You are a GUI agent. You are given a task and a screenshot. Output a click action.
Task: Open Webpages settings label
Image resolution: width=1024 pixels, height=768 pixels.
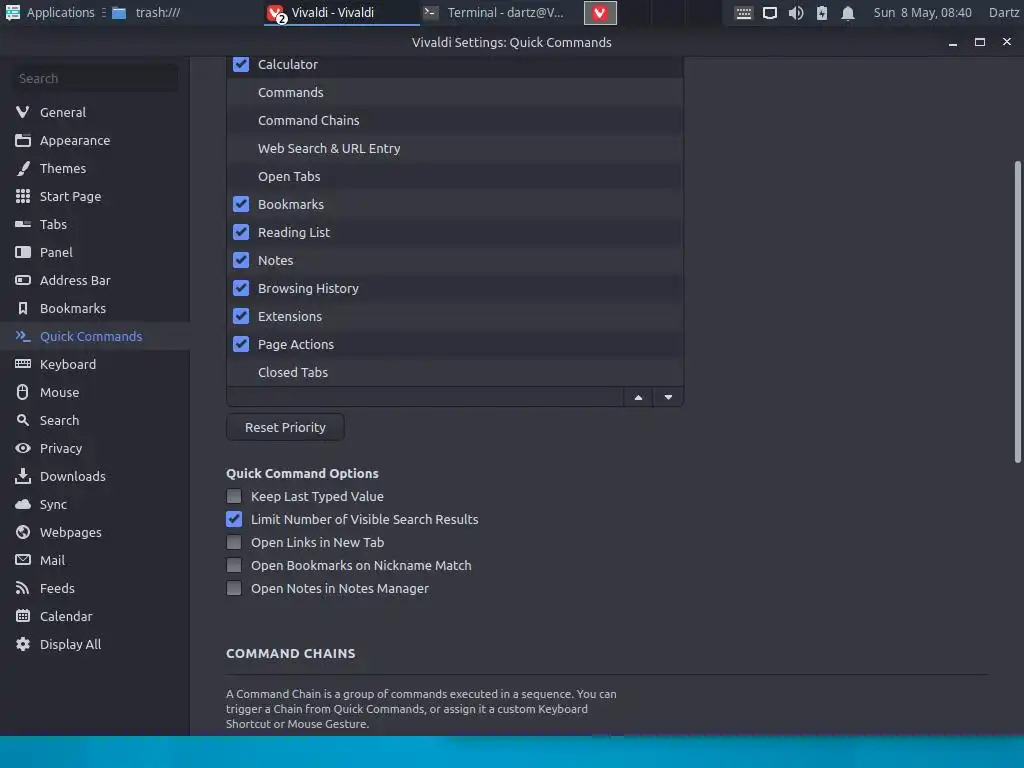tap(71, 532)
